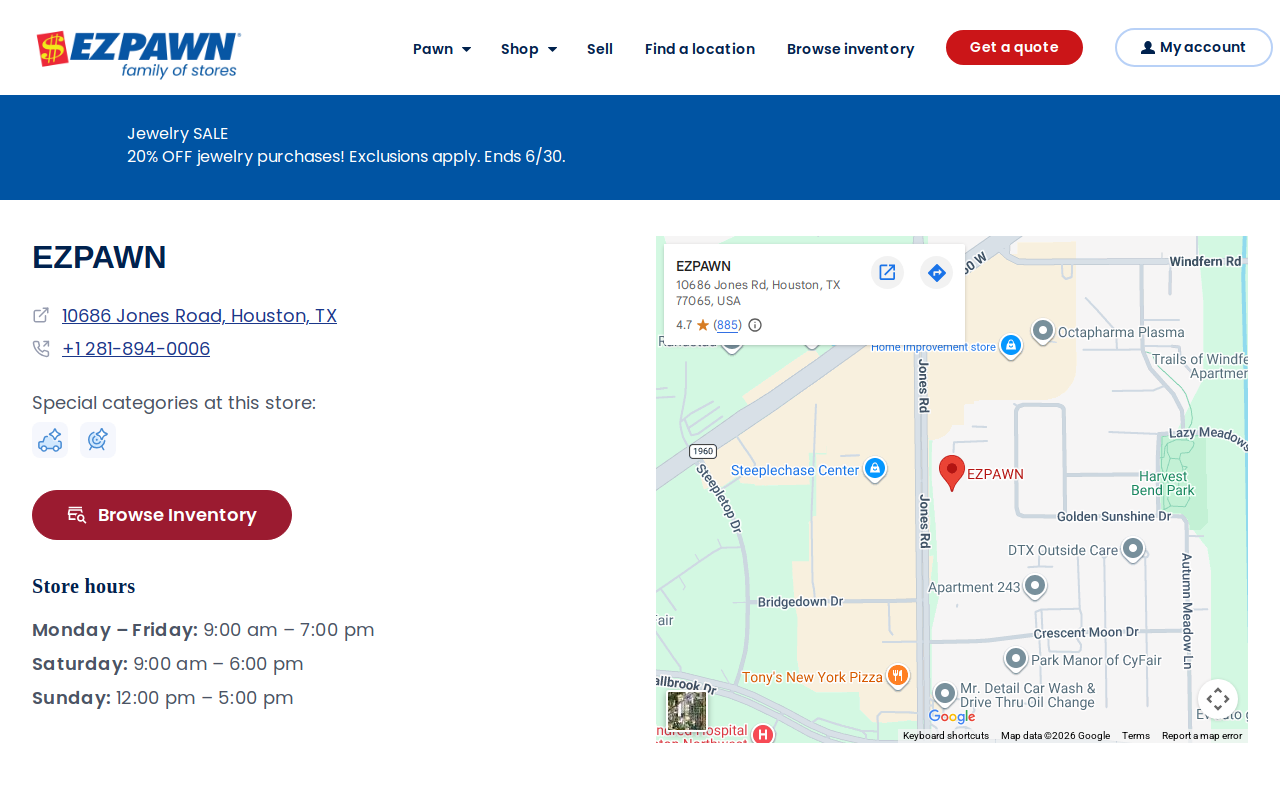Expand the Shop dropdown menu

pyautogui.click(x=529, y=48)
